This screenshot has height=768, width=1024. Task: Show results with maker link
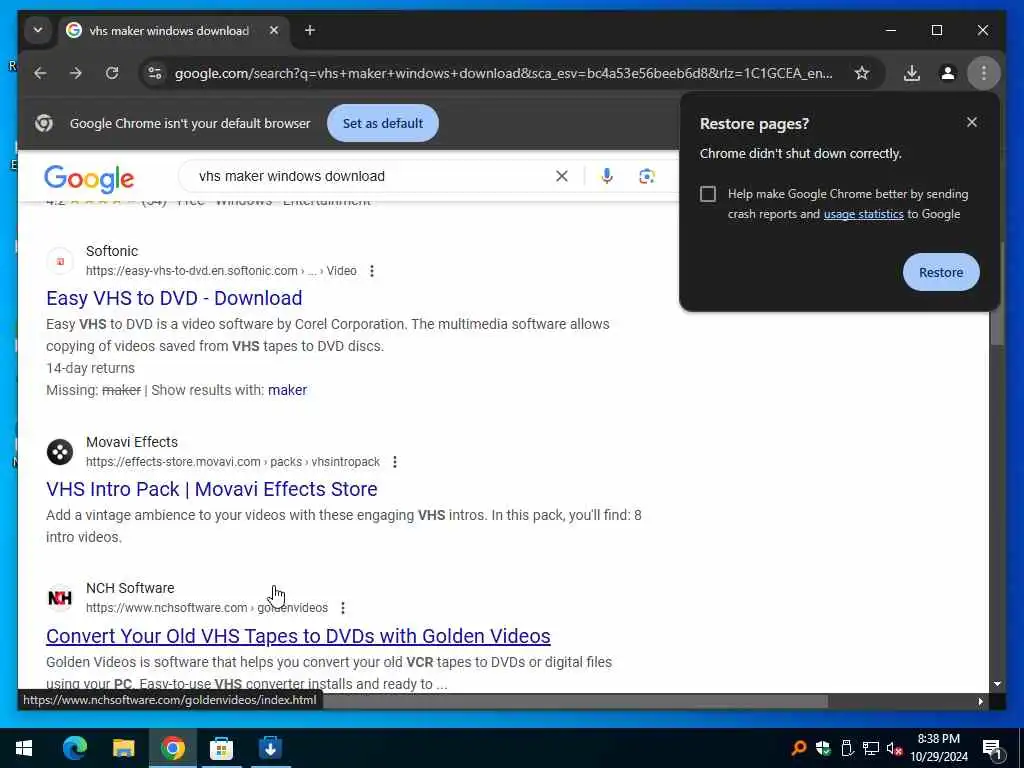coord(287,390)
